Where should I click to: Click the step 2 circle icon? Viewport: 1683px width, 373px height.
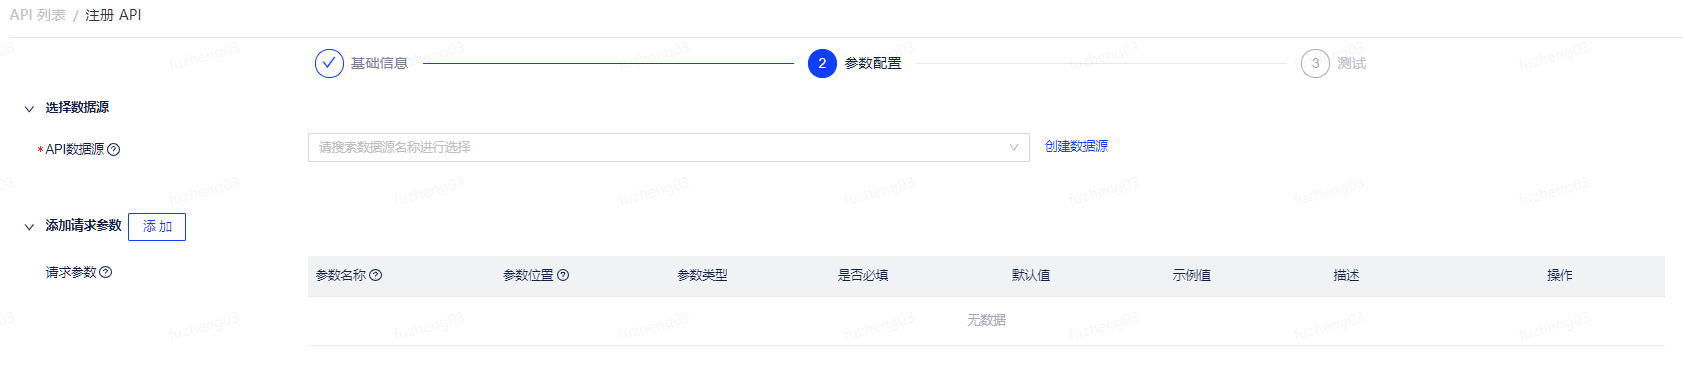tap(822, 63)
